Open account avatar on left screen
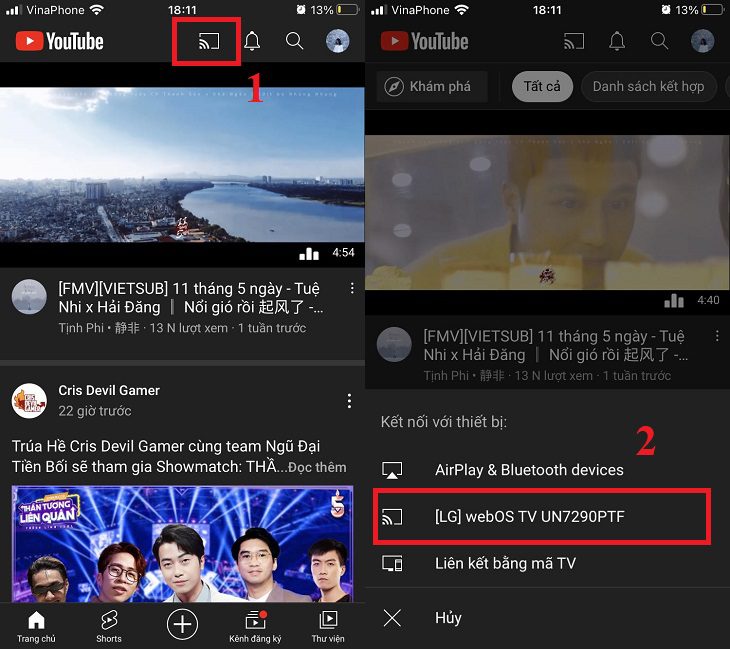730x649 pixels. (x=338, y=41)
